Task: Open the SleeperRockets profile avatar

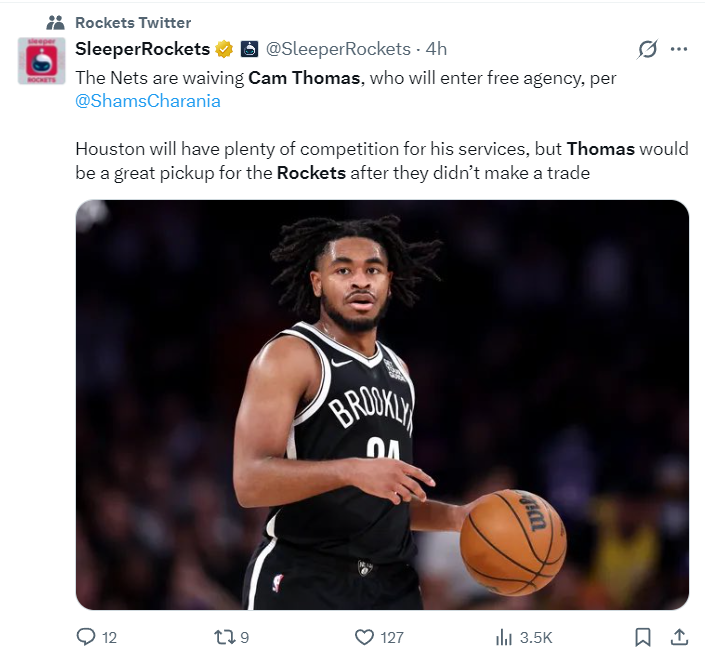Action: coord(42,61)
